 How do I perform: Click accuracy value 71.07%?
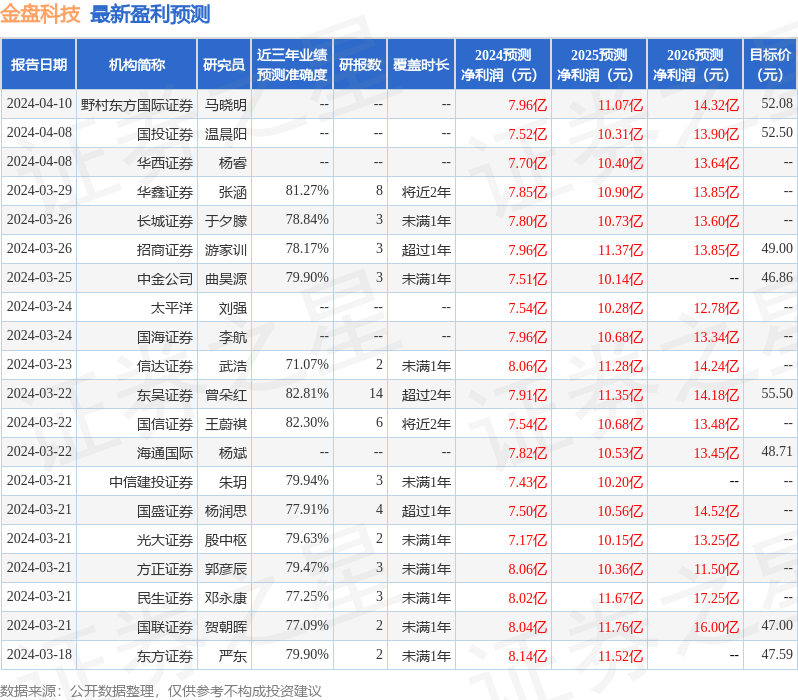point(307,365)
